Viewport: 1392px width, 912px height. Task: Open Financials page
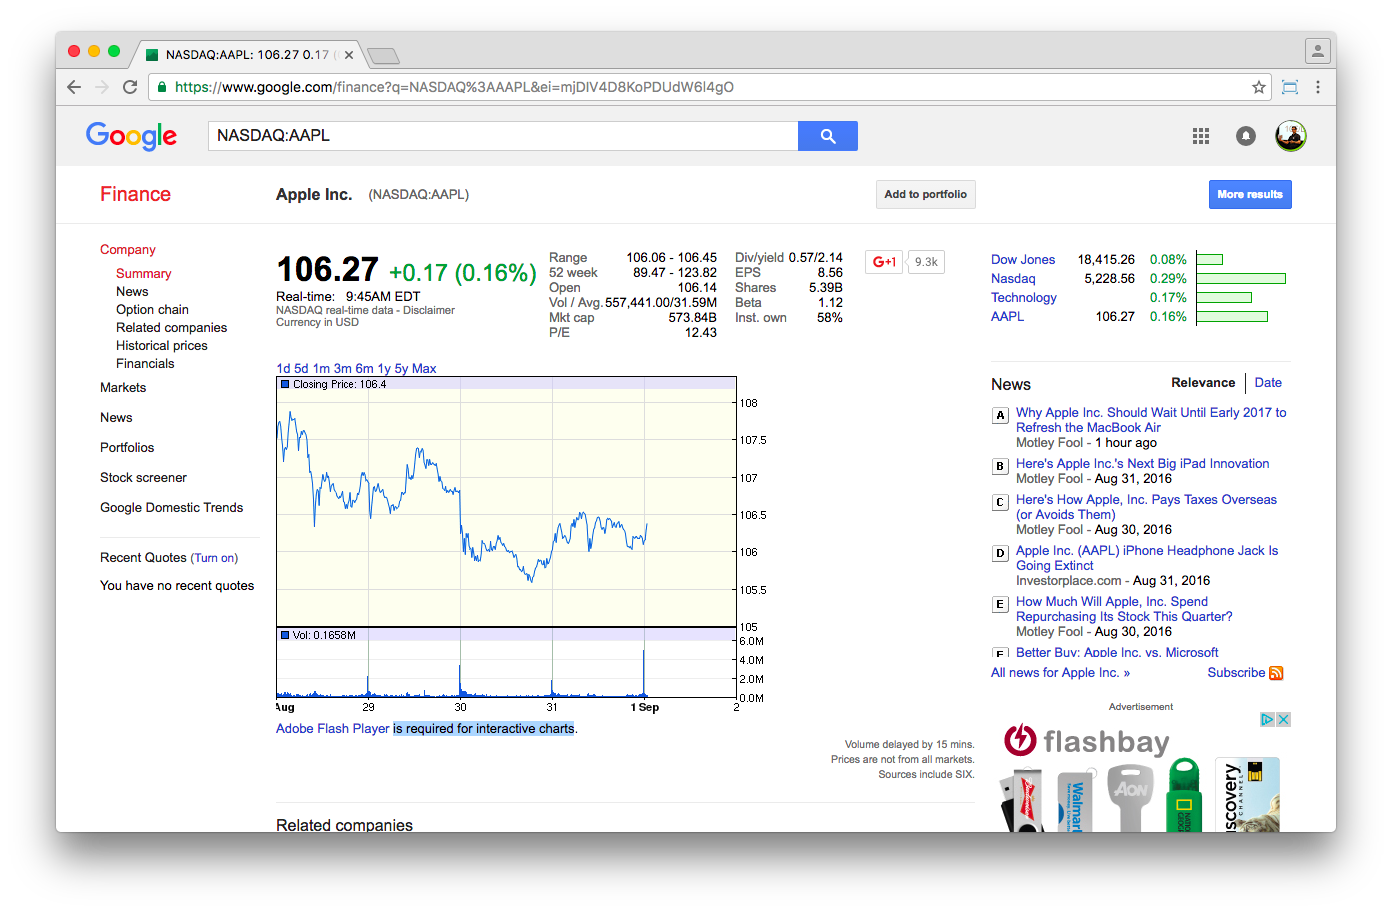[145, 364]
